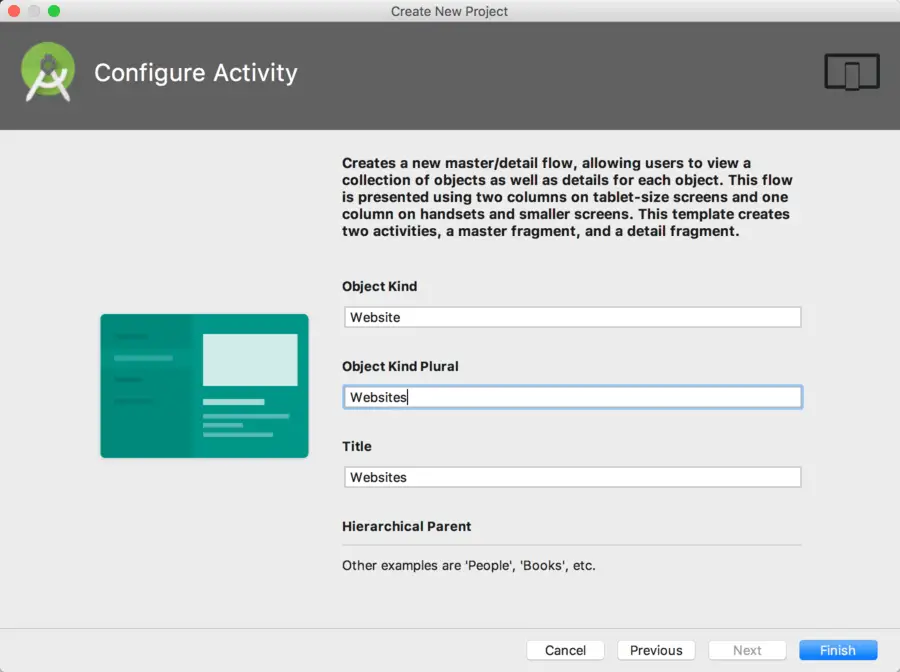The width and height of the screenshot is (900, 672).
Task: Click the master/detail flow description paragraph
Action: pos(566,197)
